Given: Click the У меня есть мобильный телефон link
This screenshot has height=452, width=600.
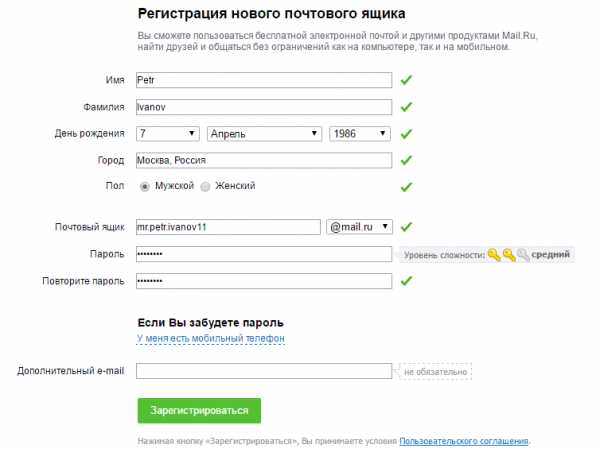Looking at the screenshot, I should click(211, 339).
